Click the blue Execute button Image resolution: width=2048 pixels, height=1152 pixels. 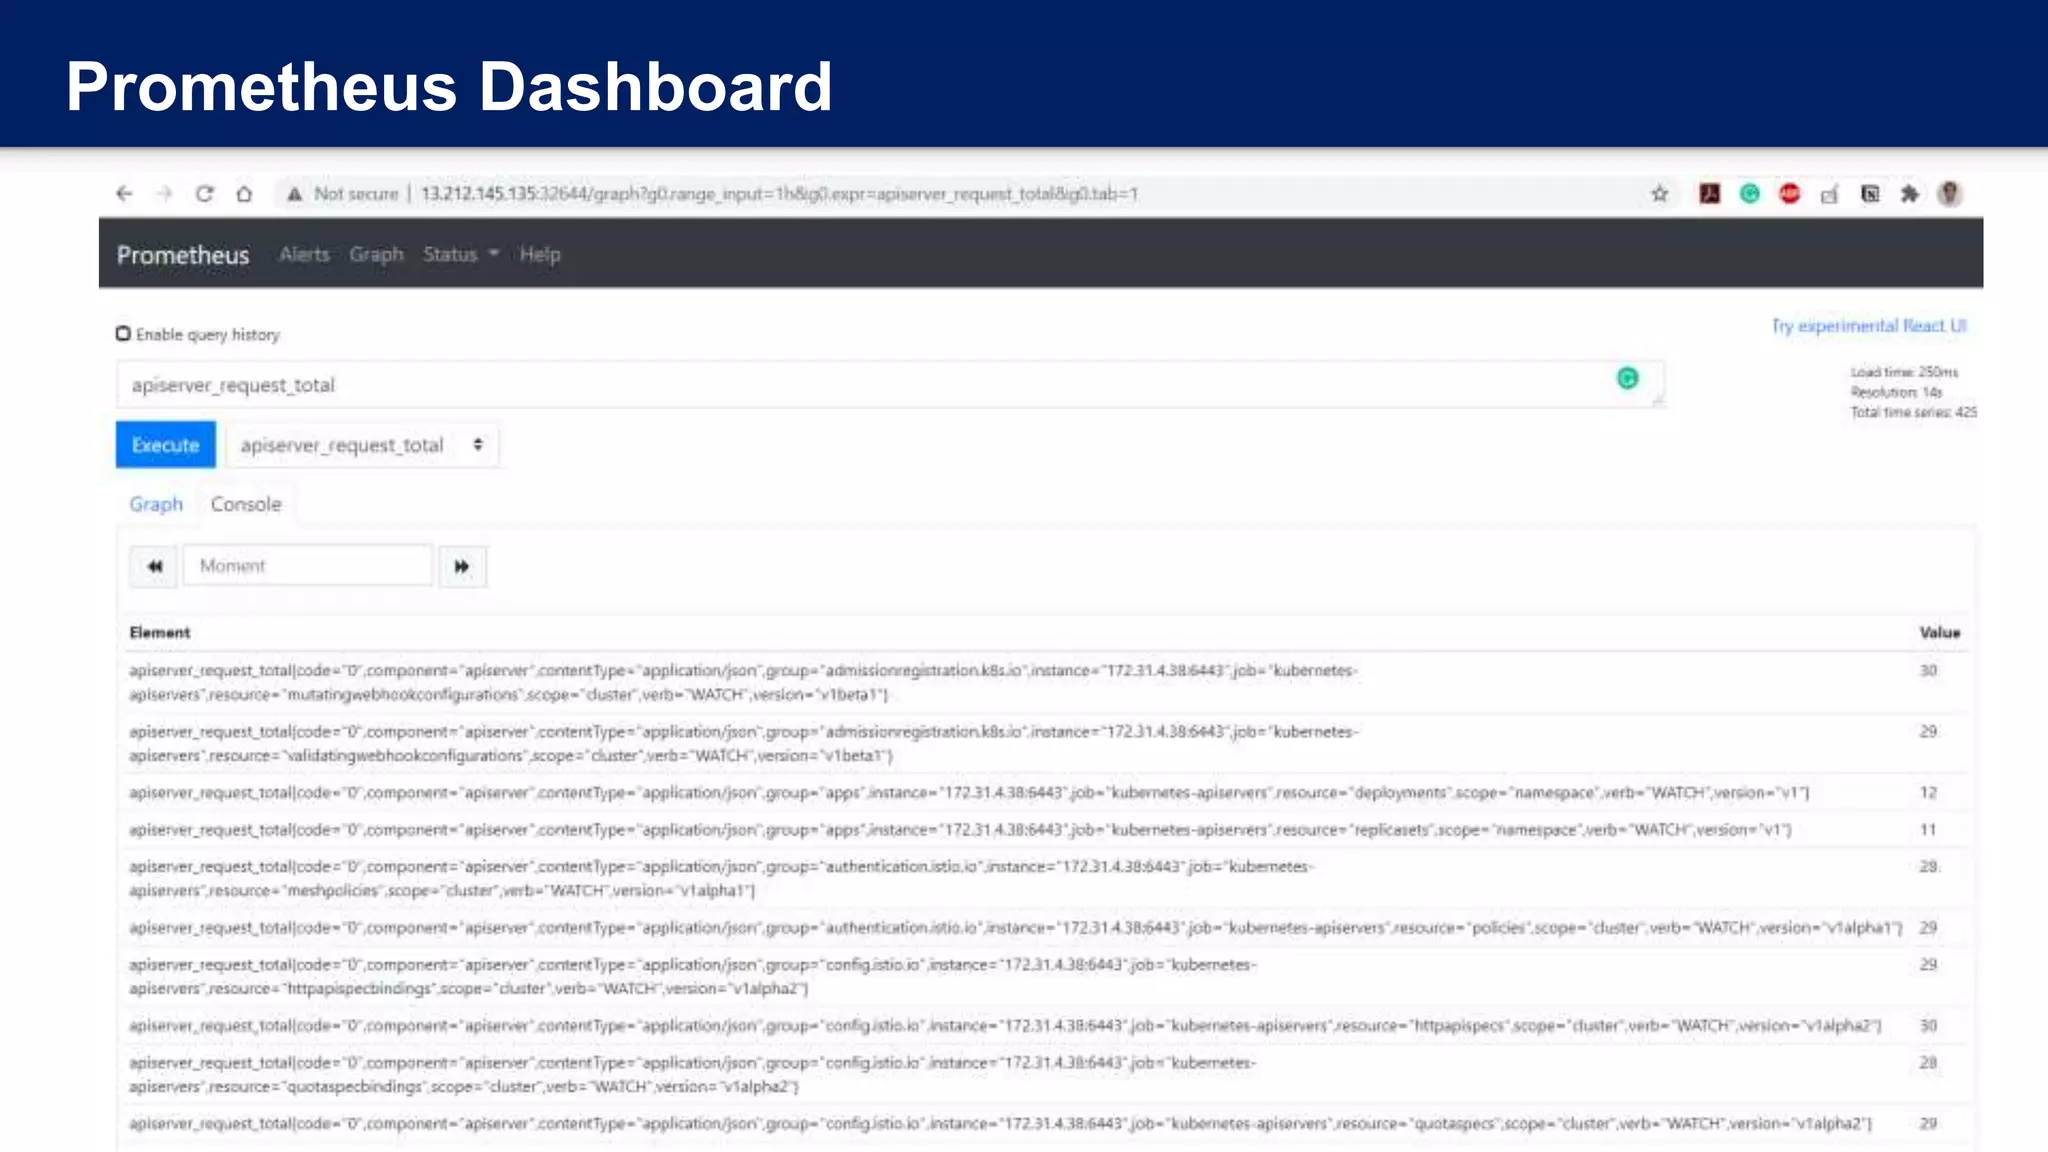point(166,445)
